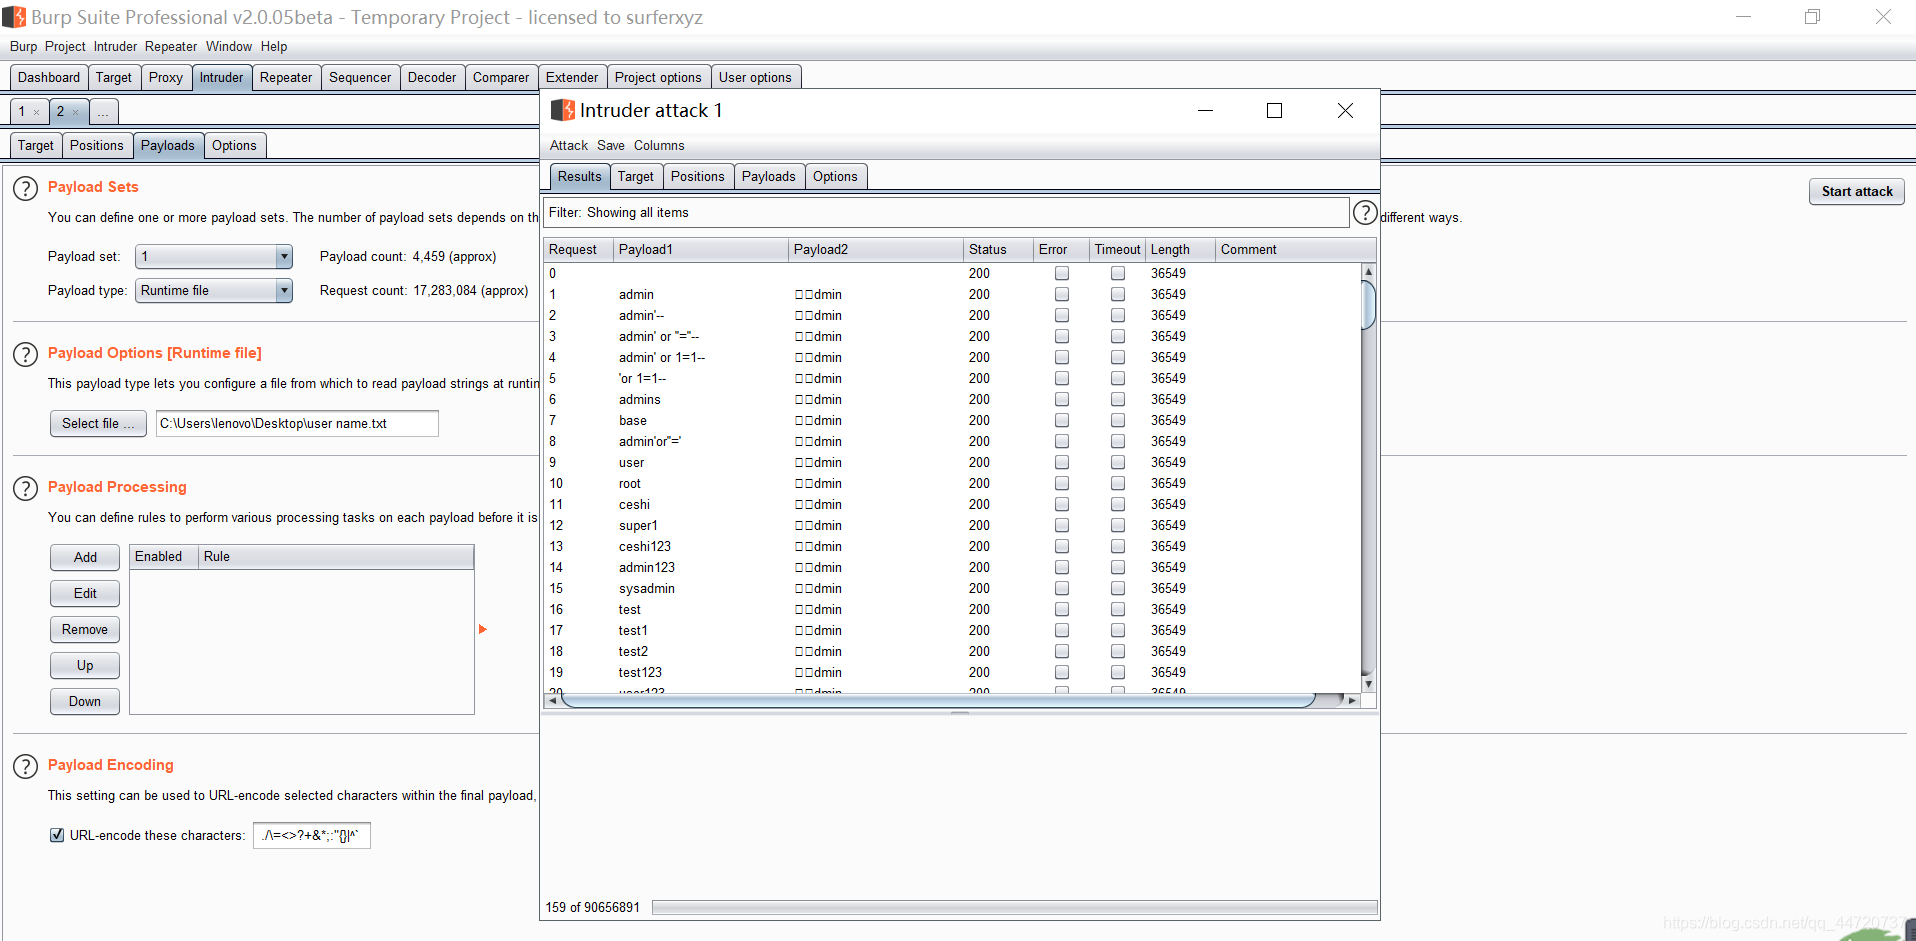The width and height of the screenshot is (1916, 941).
Task: Minimize the Intruder attack window
Action: pos(1205,111)
